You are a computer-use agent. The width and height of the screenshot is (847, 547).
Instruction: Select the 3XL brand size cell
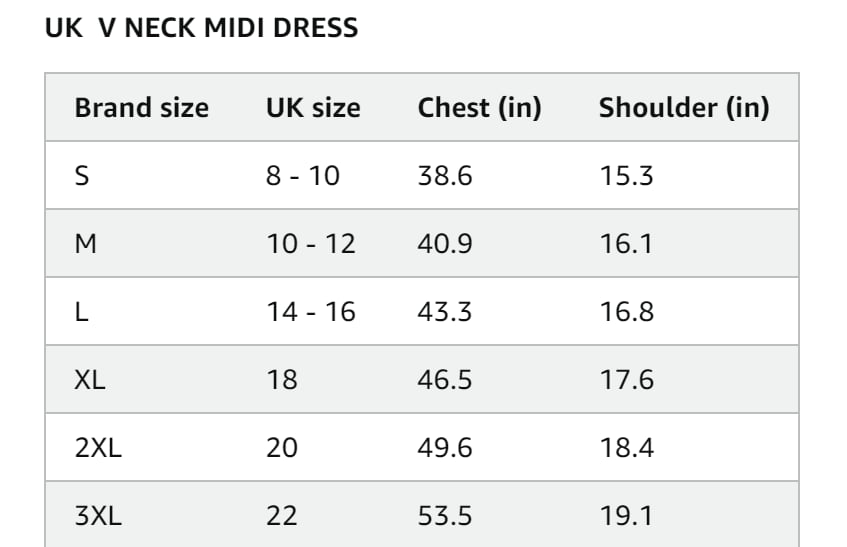click(x=98, y=516)
